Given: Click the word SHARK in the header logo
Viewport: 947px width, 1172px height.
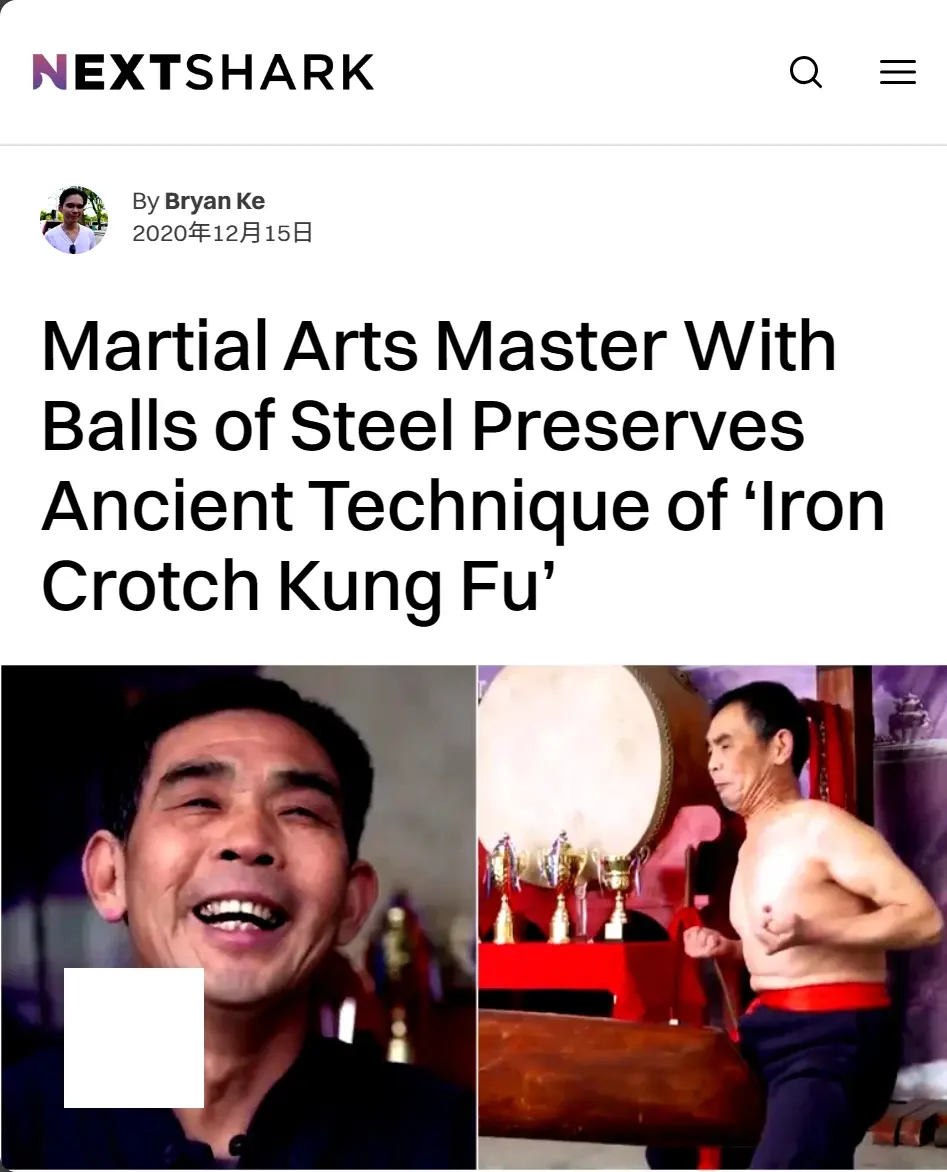Looking at the screenshot, I should [279, 72].
